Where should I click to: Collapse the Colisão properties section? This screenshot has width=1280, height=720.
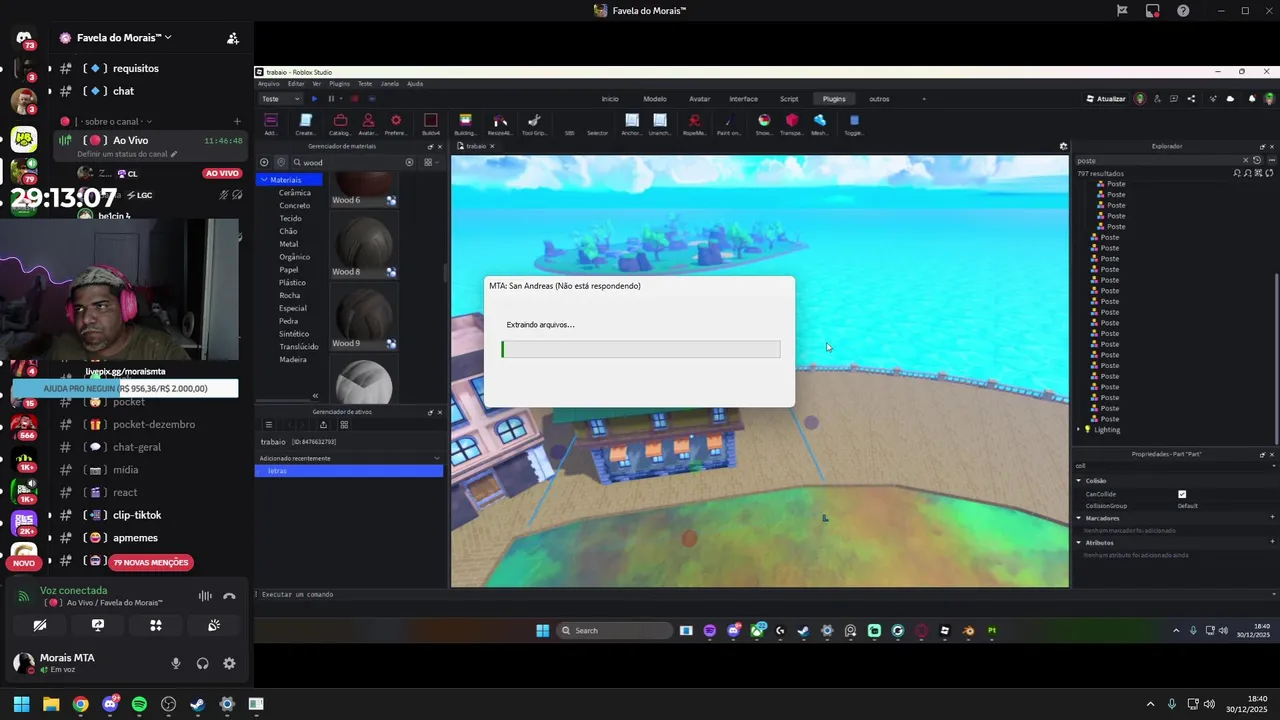click(x=1079, y=481)
